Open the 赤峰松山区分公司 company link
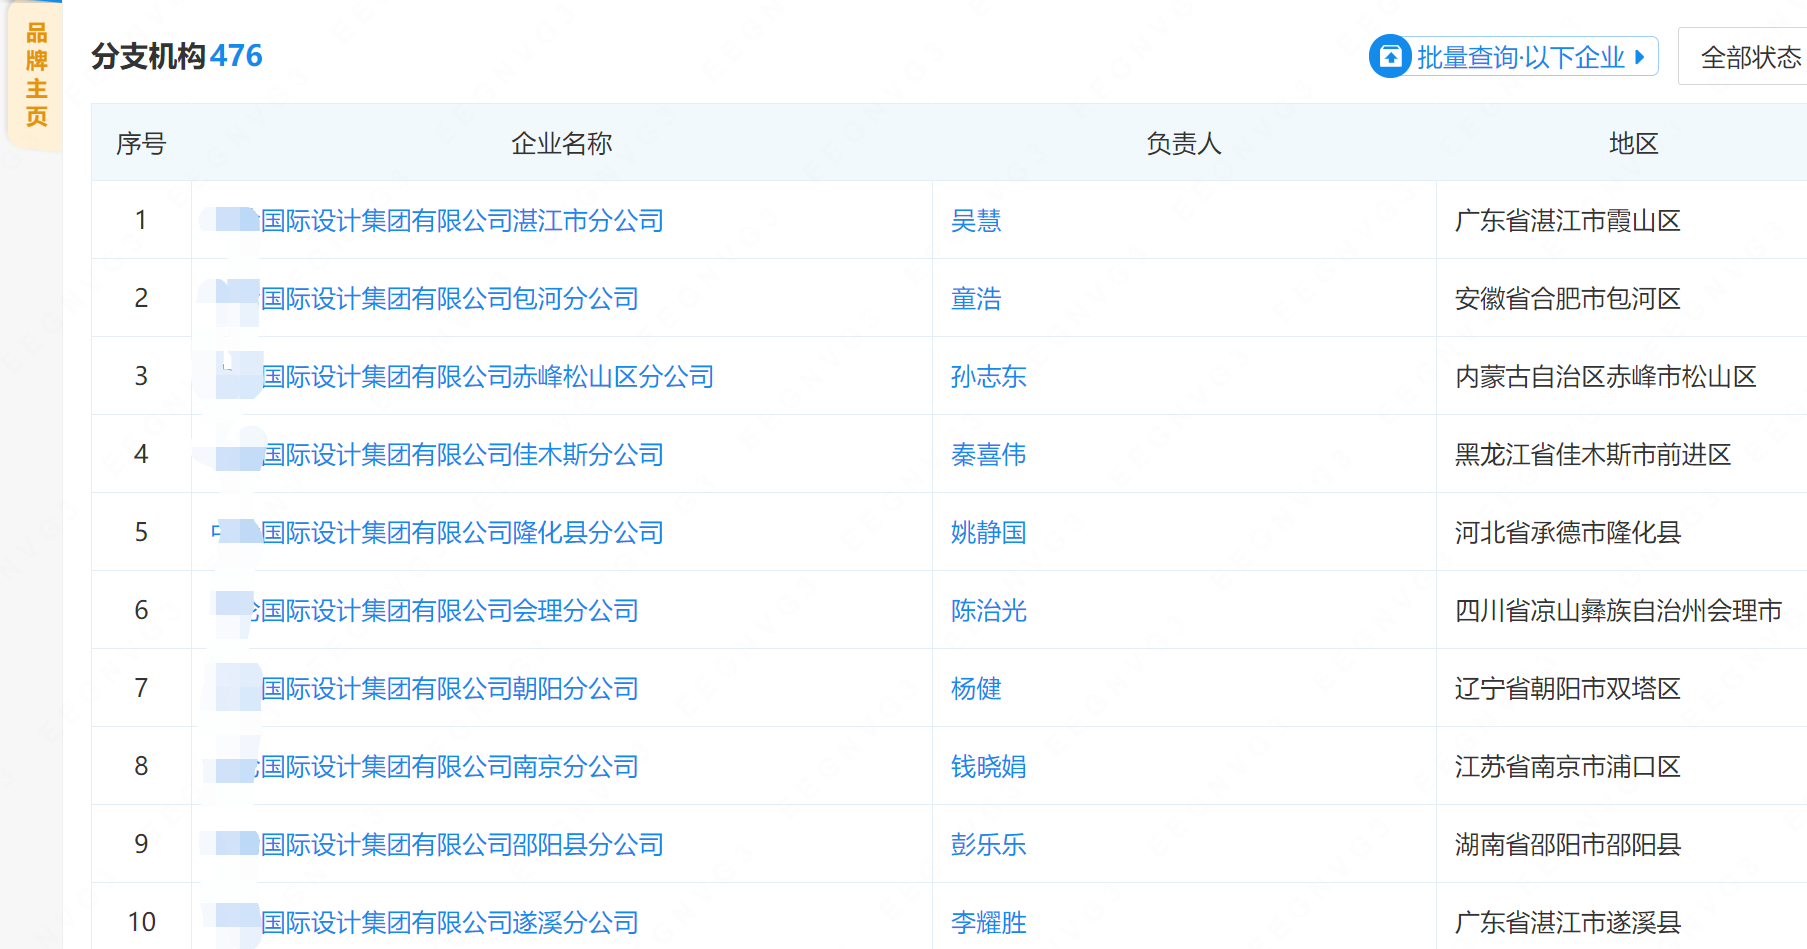1807x949 pixels. point(487,377)
